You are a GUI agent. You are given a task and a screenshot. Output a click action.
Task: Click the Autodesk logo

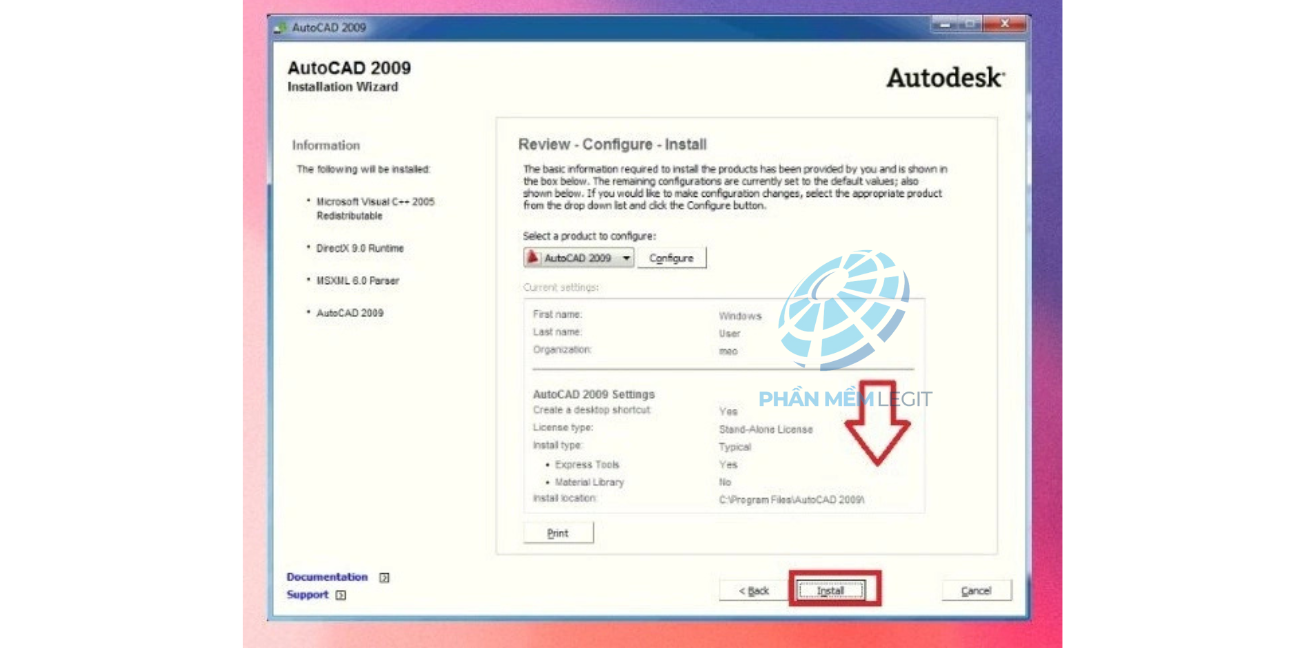coord(945,78)
